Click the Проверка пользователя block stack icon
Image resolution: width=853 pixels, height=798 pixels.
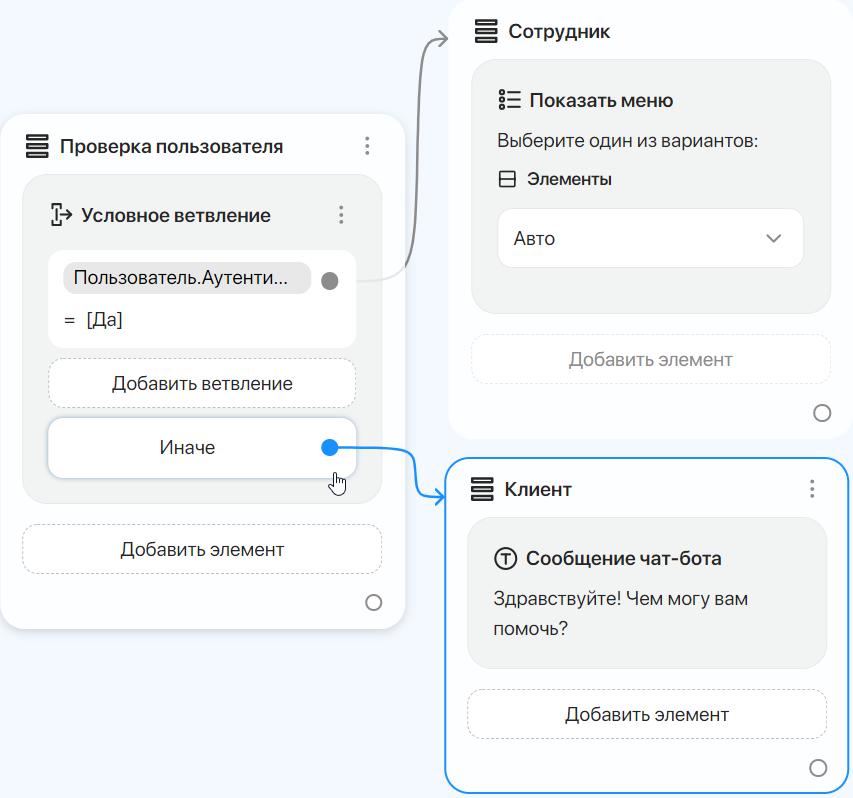click(38, 147)
